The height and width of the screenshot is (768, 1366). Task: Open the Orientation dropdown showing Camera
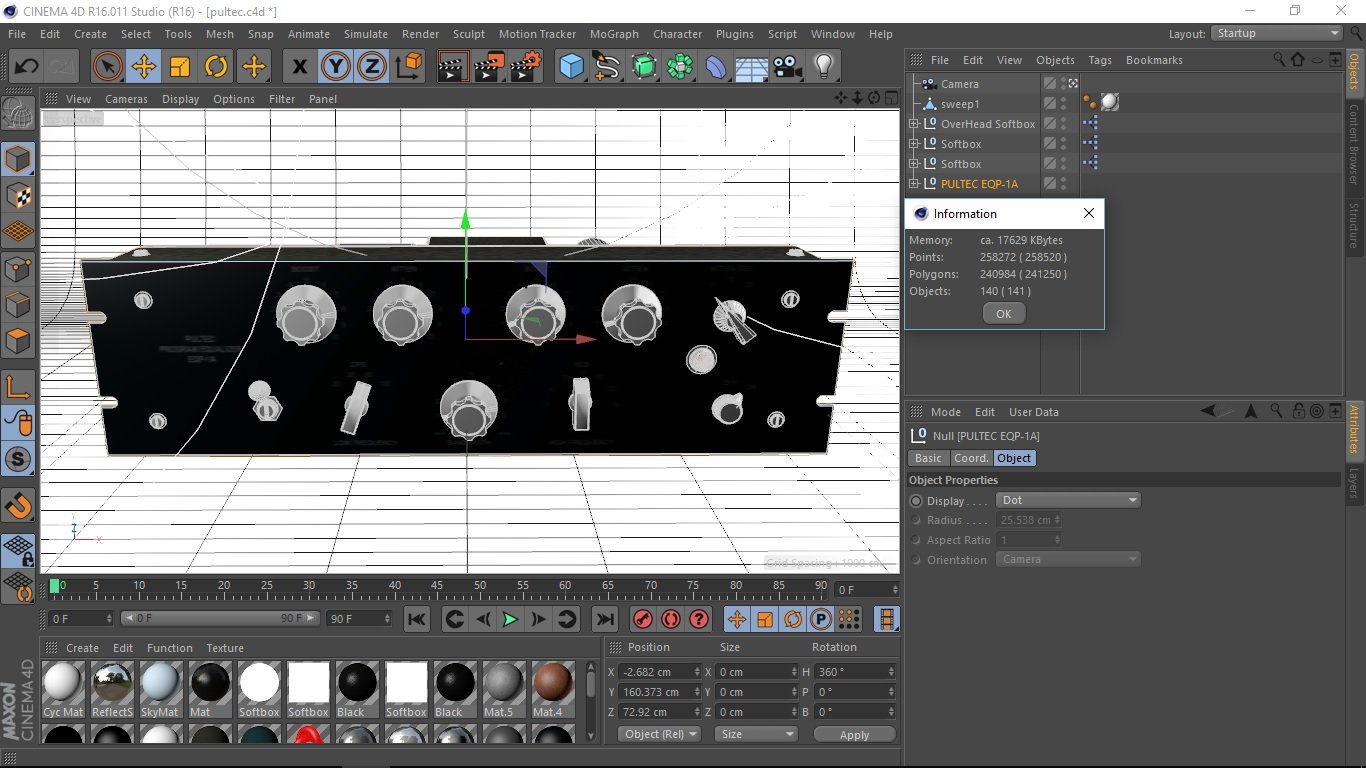tap(1068, 560)
